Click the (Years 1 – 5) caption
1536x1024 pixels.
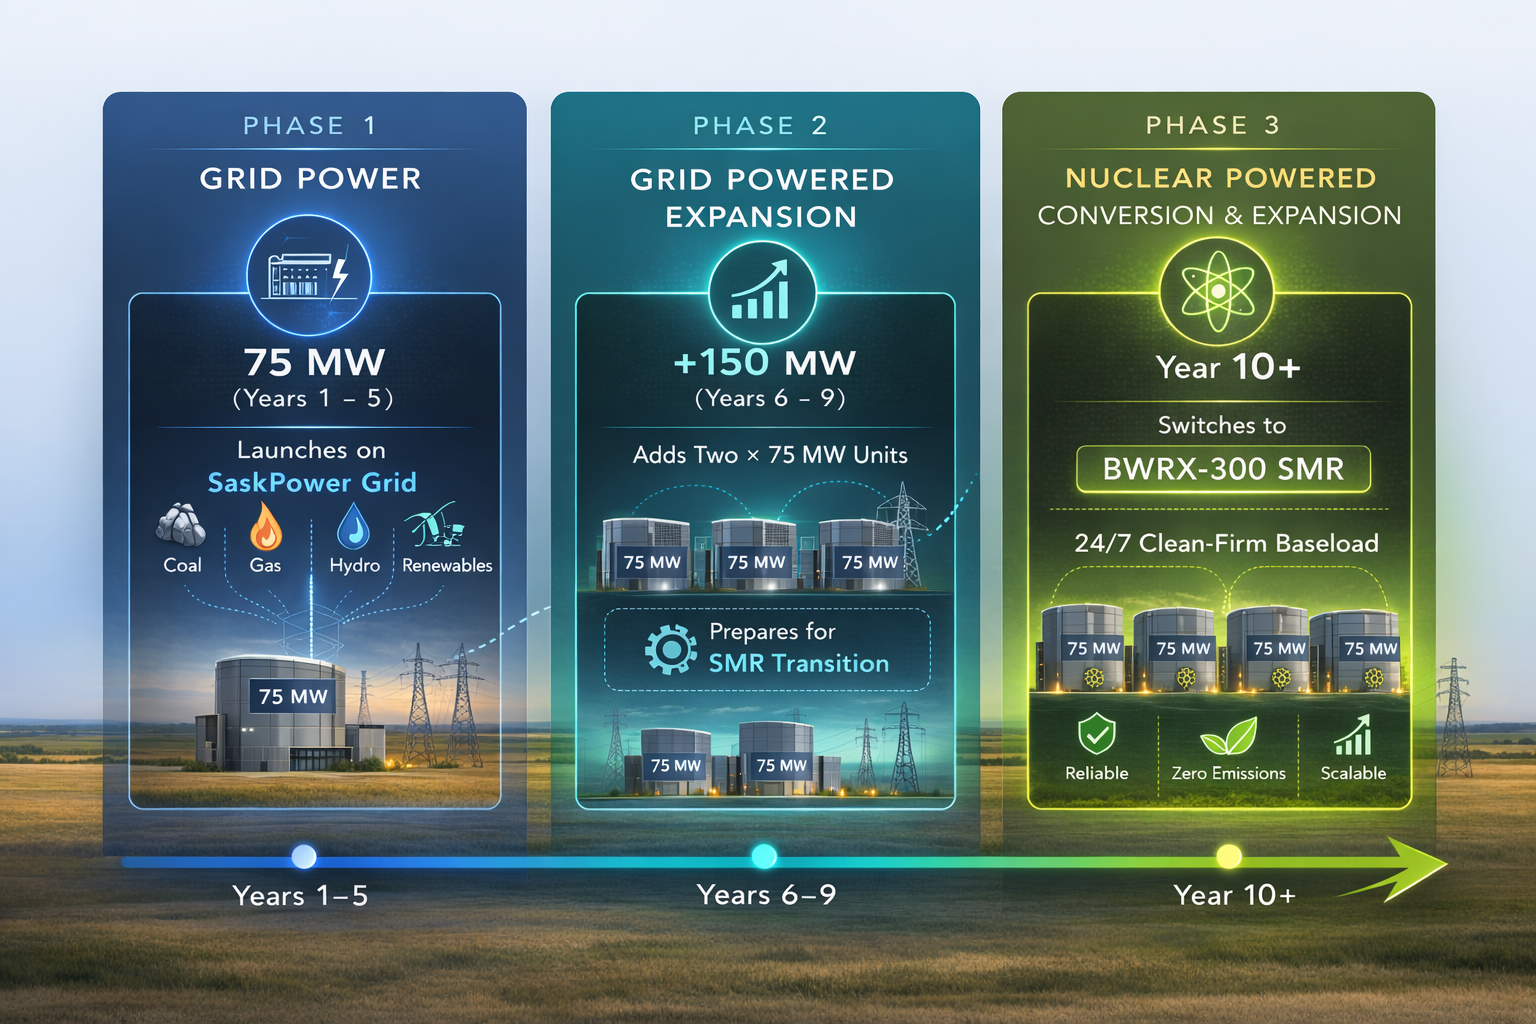(314, 398)
